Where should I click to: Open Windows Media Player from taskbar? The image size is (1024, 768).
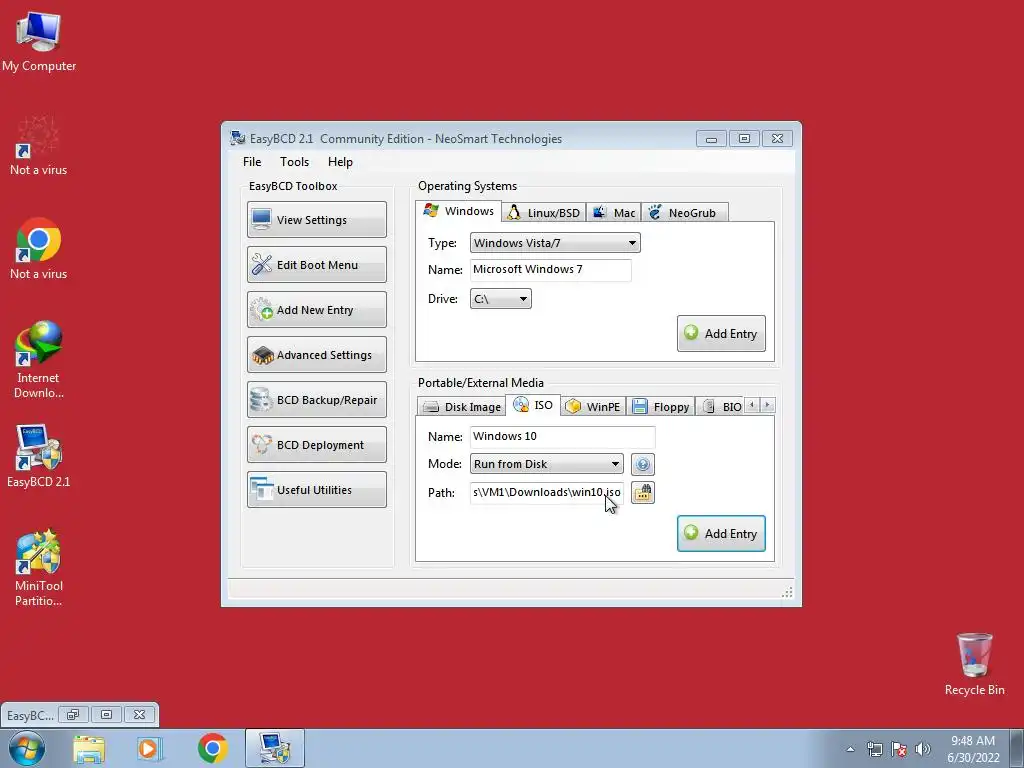pyautogui.click(x=149, y=749)
